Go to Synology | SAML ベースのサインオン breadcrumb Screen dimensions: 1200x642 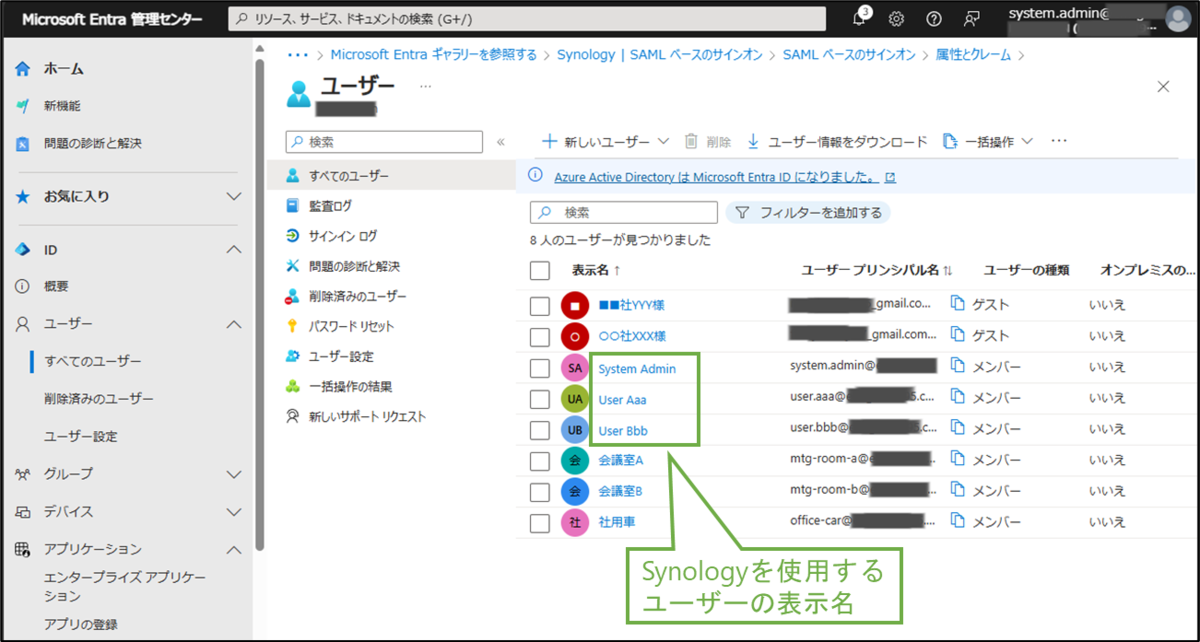(x=662, y=54)
